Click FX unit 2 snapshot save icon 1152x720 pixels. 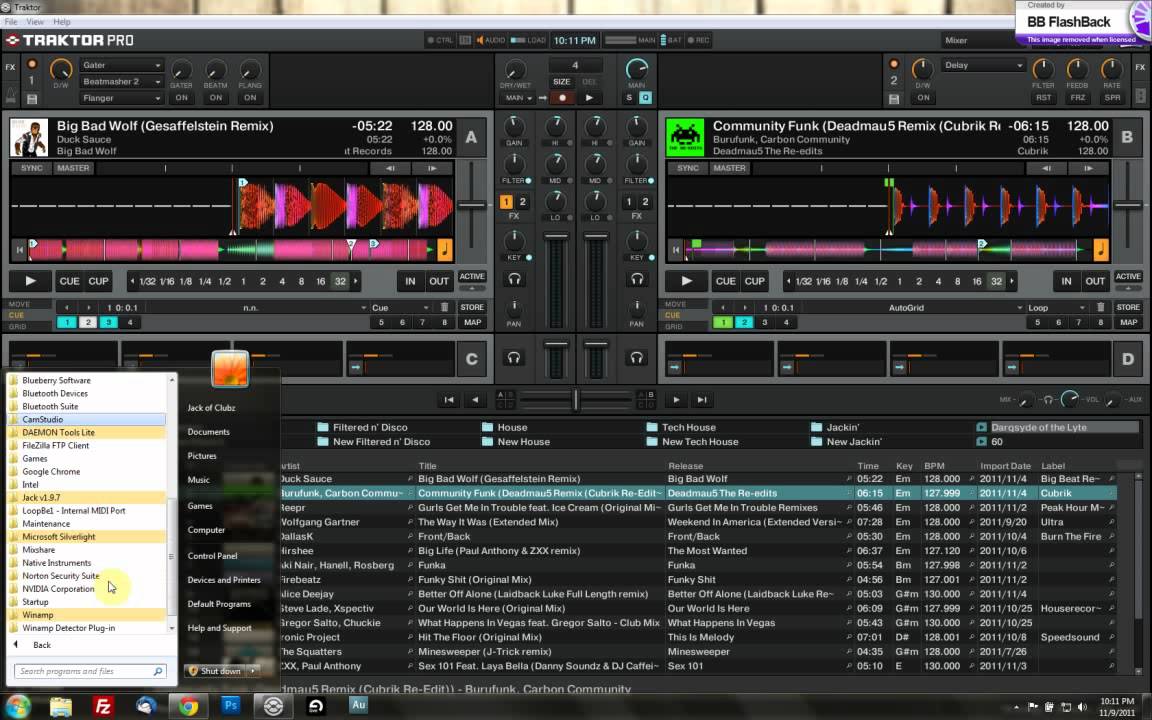(893, 98)
